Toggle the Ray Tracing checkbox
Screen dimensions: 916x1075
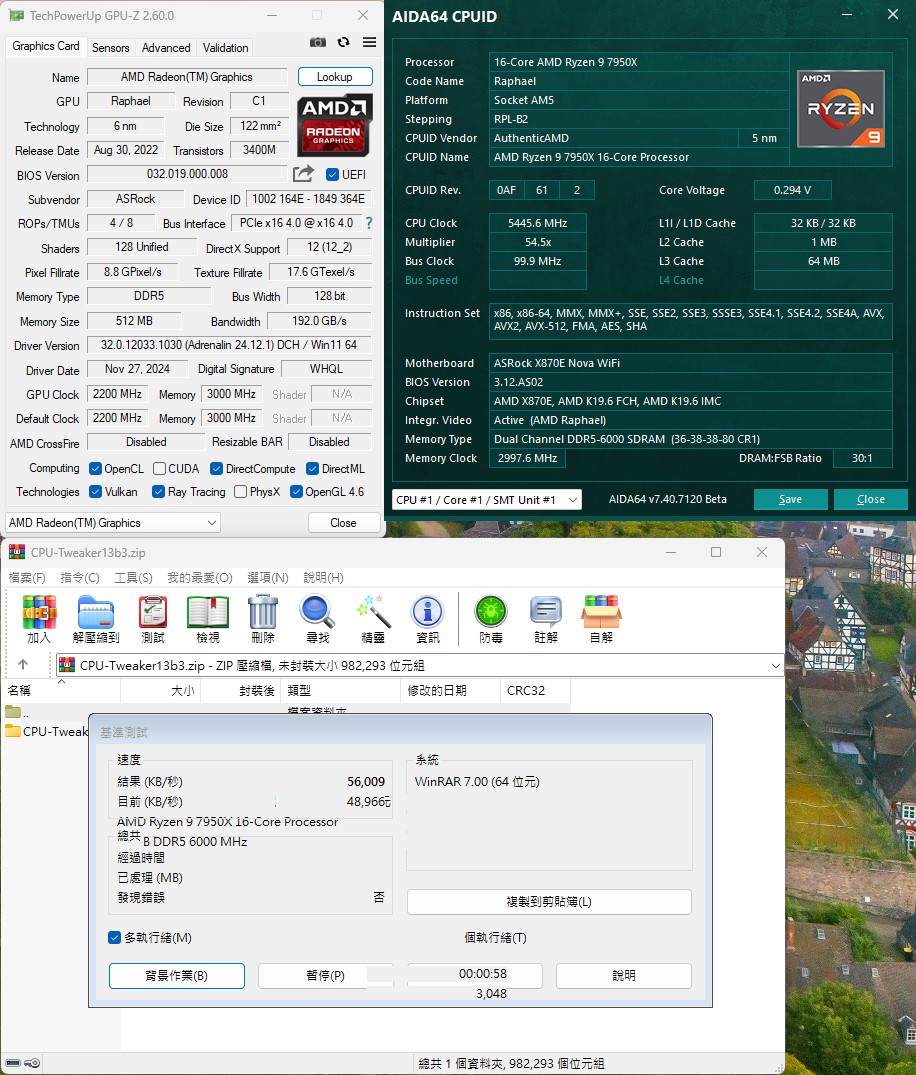click(158, 492)
